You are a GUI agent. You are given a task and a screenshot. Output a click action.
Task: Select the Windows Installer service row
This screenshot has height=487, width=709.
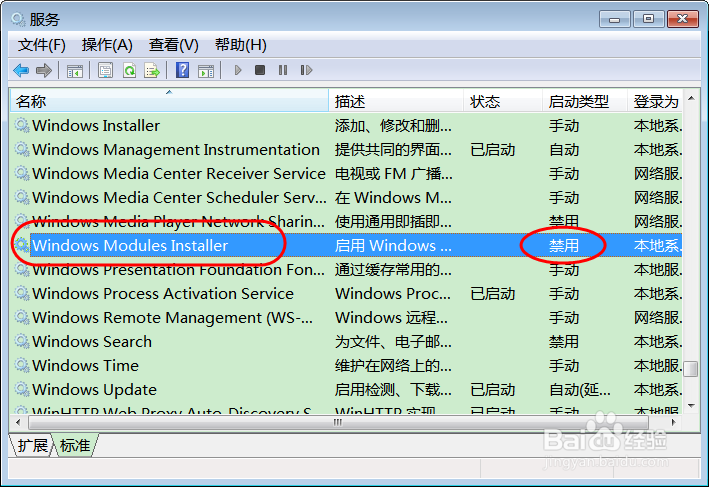click(346, 125)
